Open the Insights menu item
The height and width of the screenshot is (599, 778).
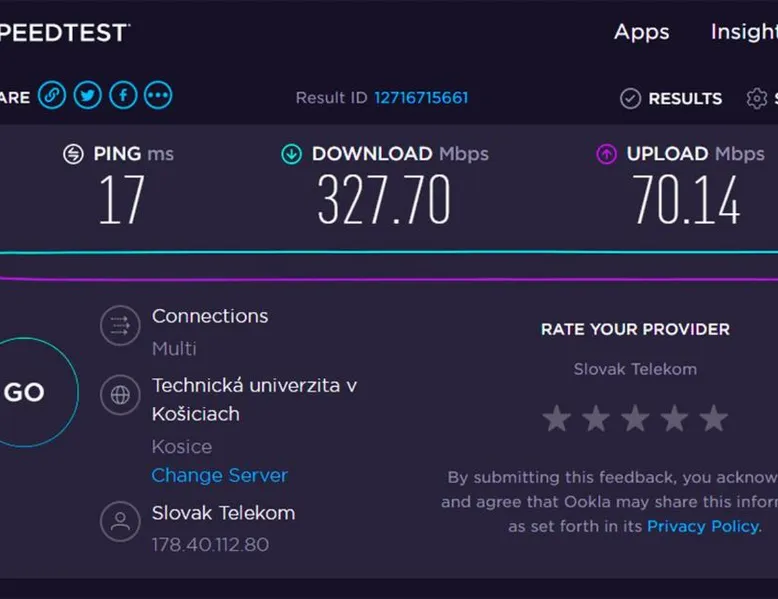[x=744, y=32]
